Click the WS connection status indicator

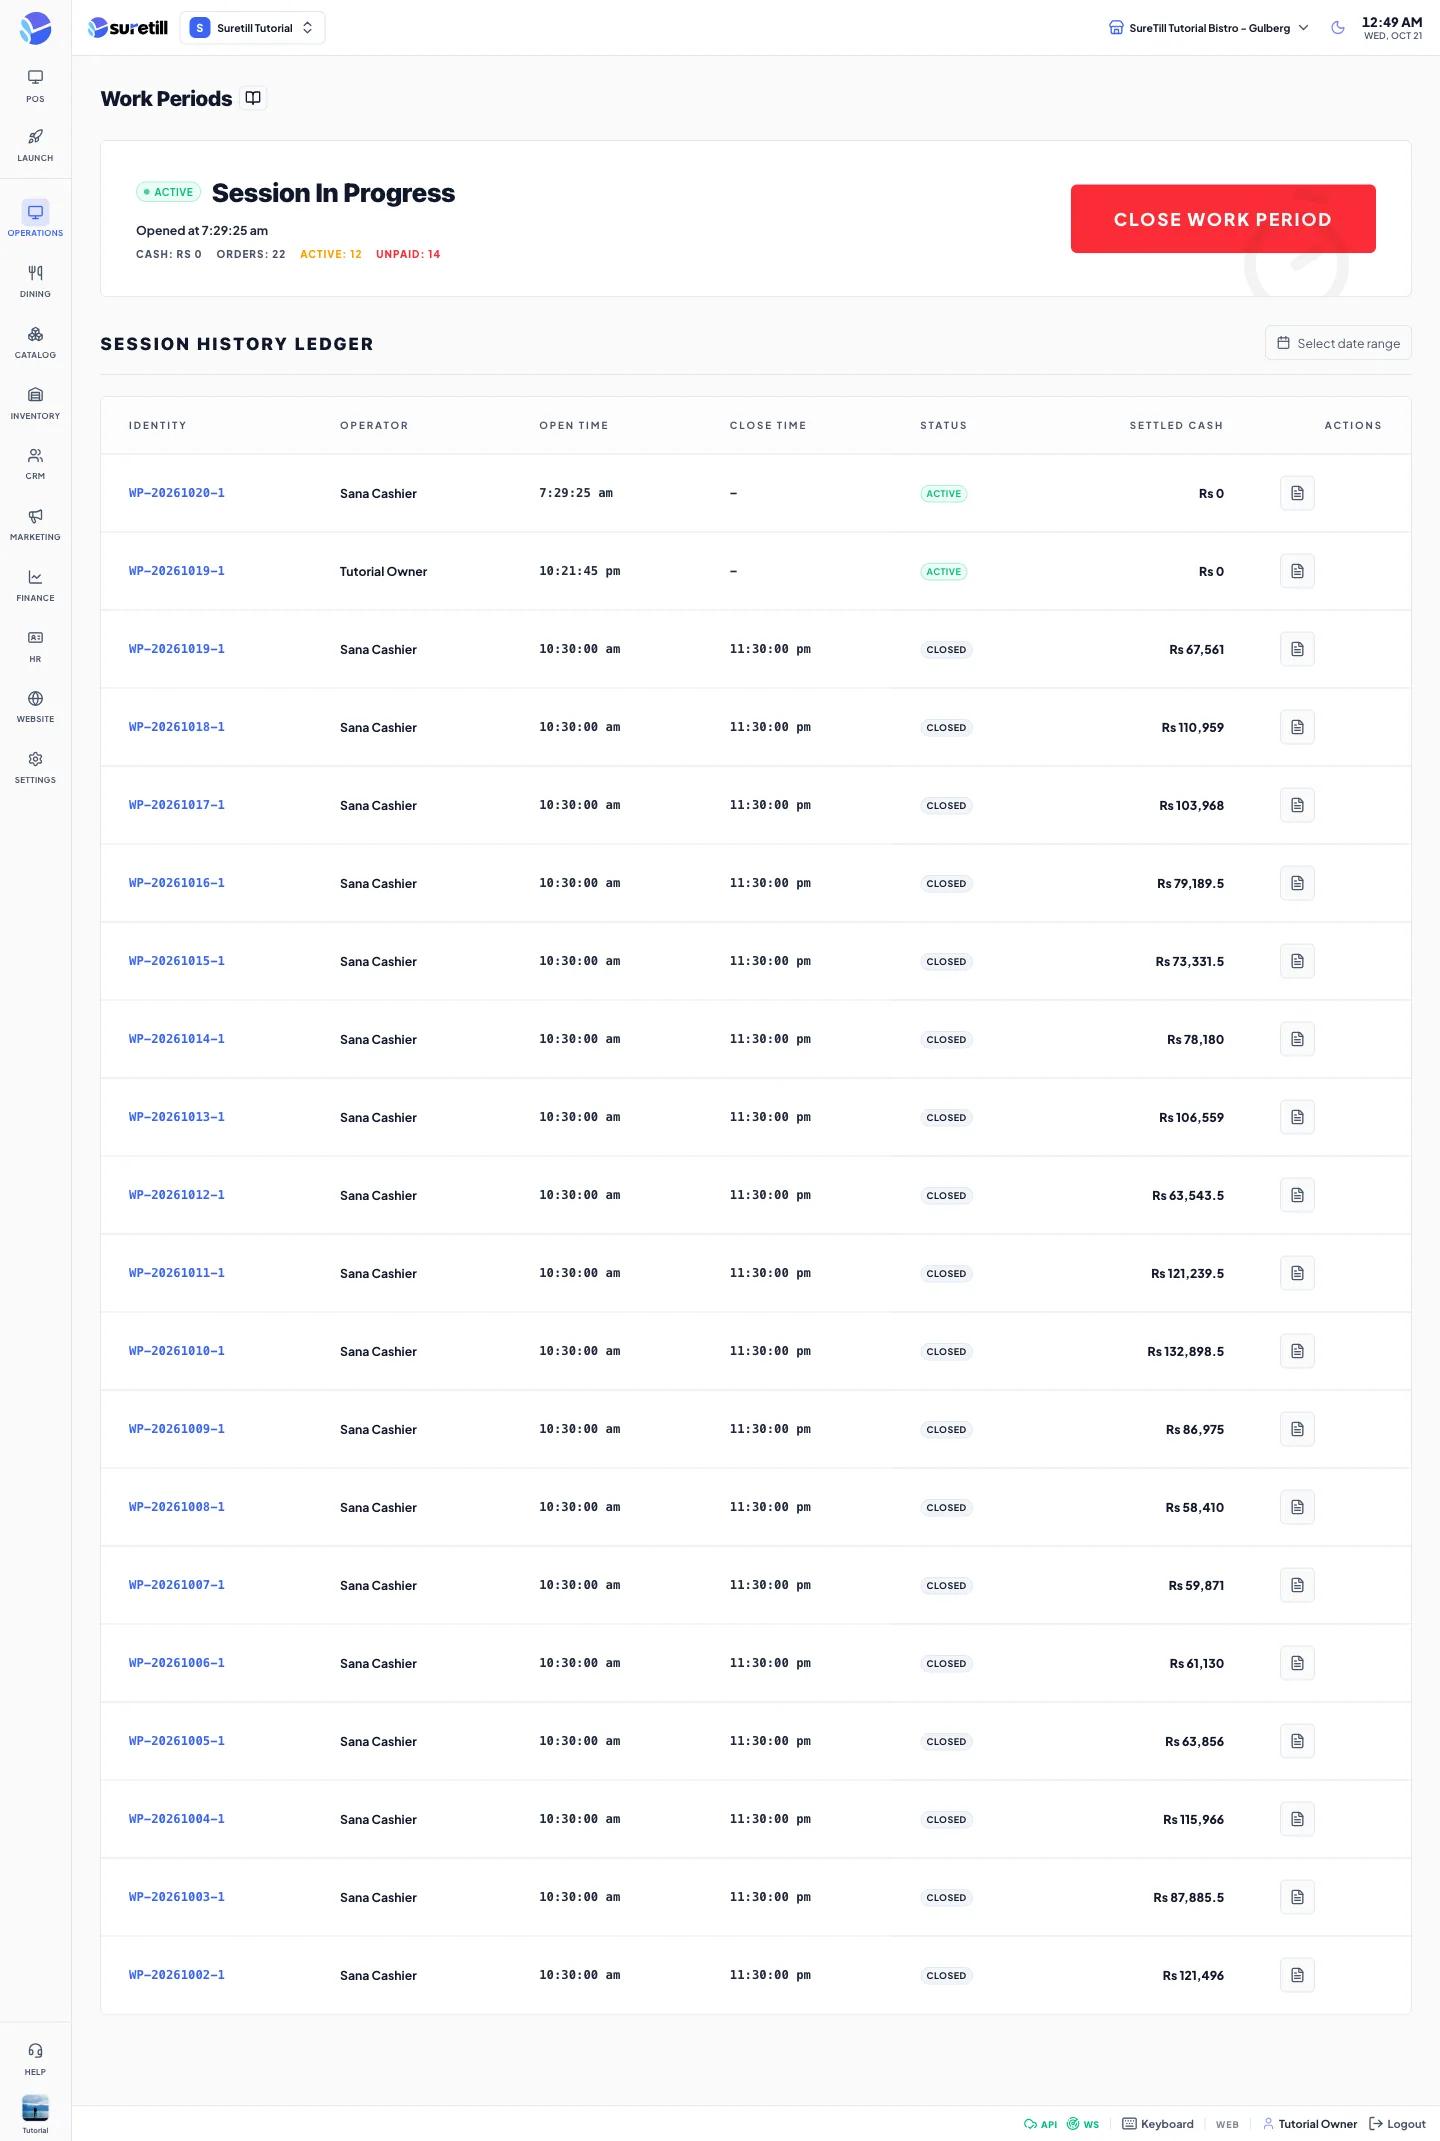pos(1083,2124)
